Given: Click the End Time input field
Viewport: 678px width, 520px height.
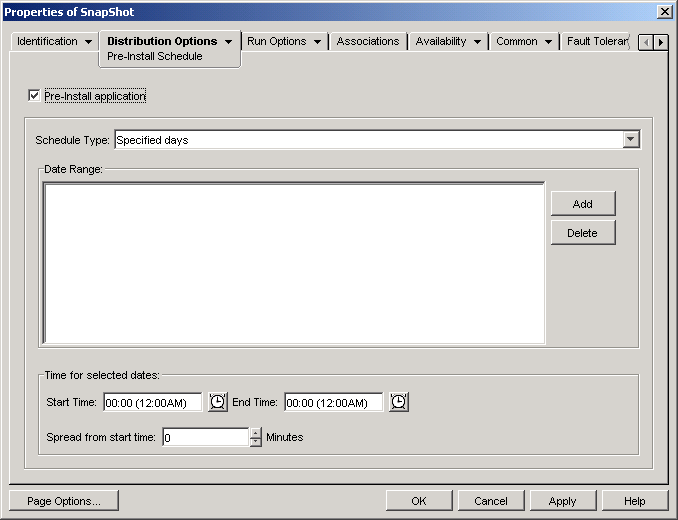Looking at the screenshot, I should (333, 402).
